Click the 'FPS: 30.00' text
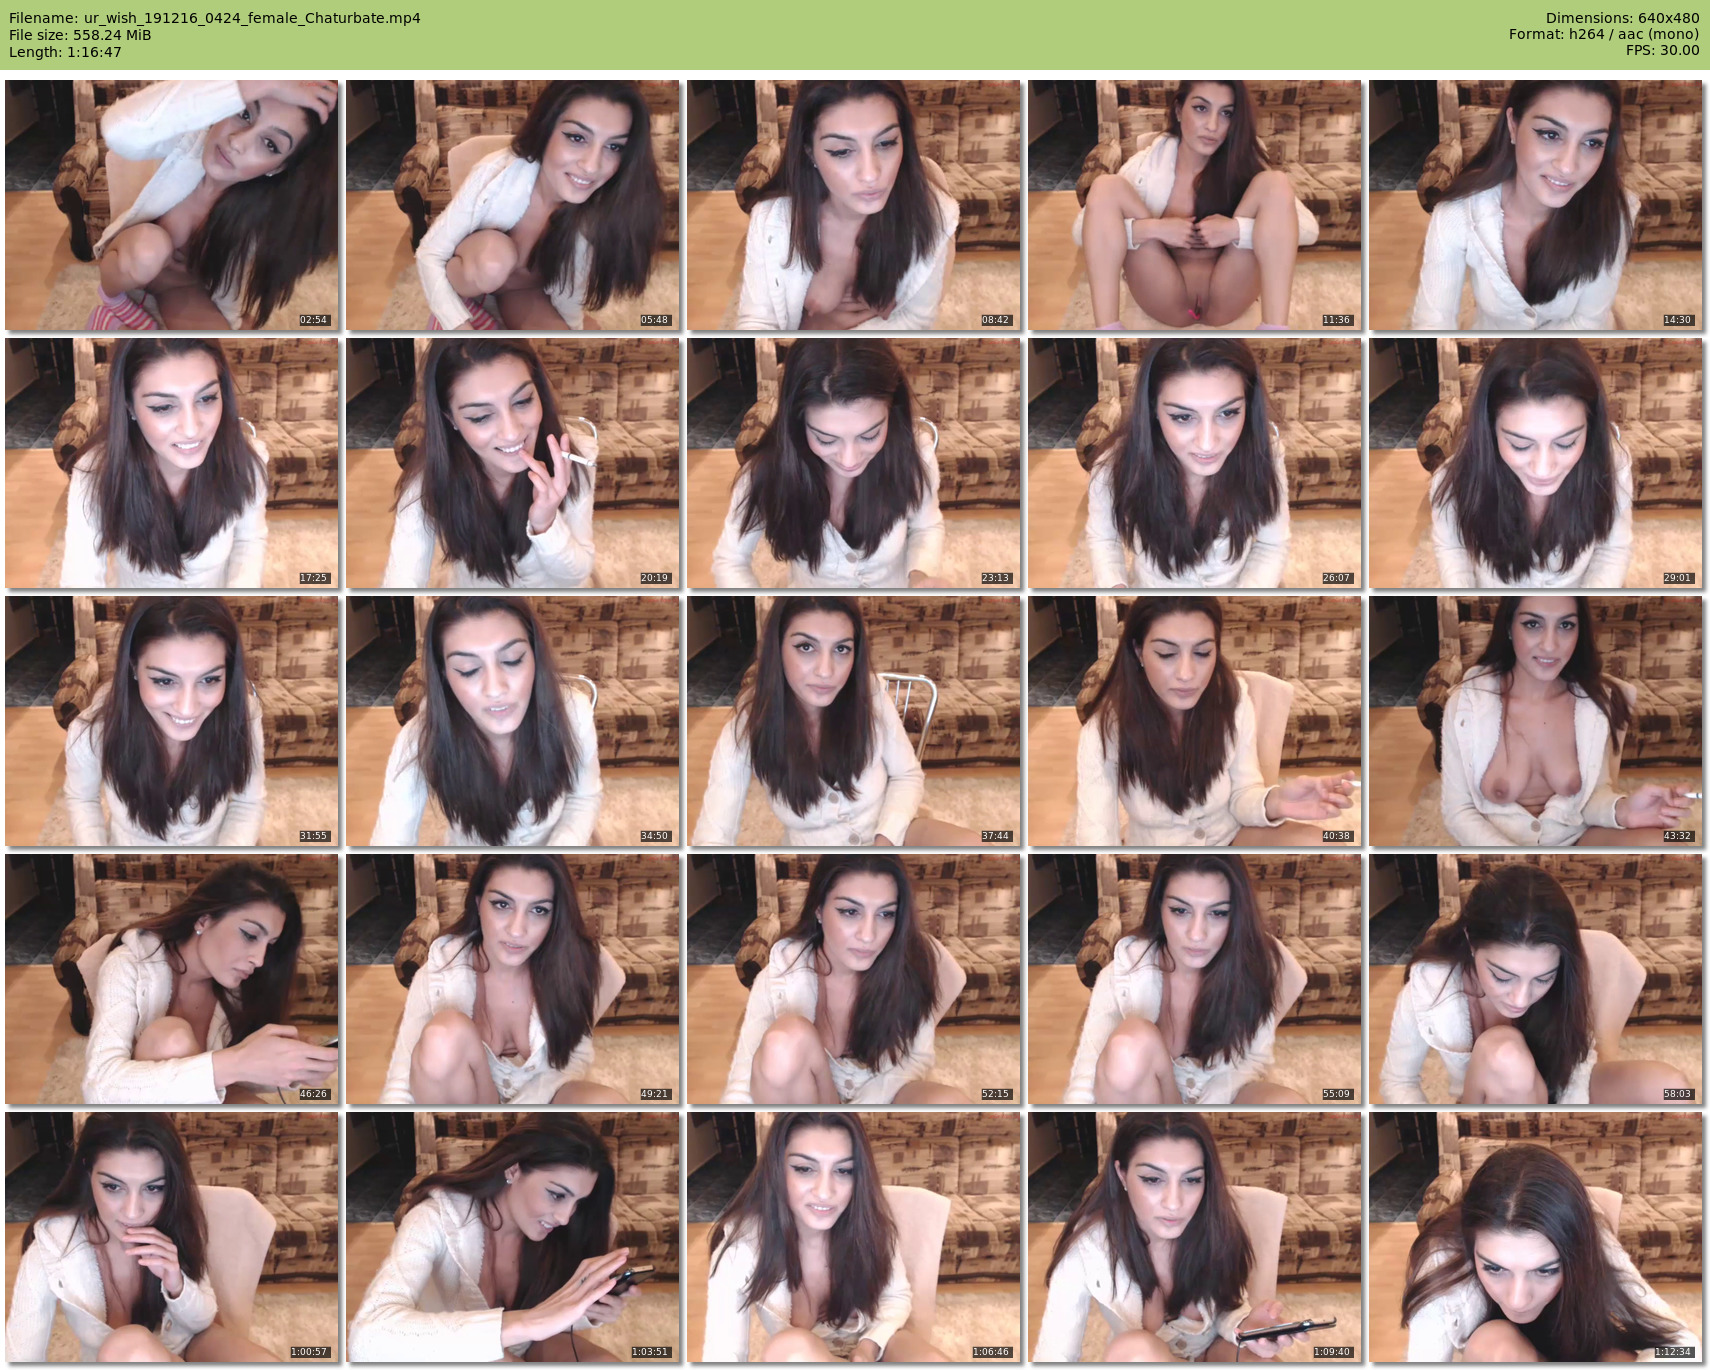Viewport: 1710px width, 1370px height. 1662,50
